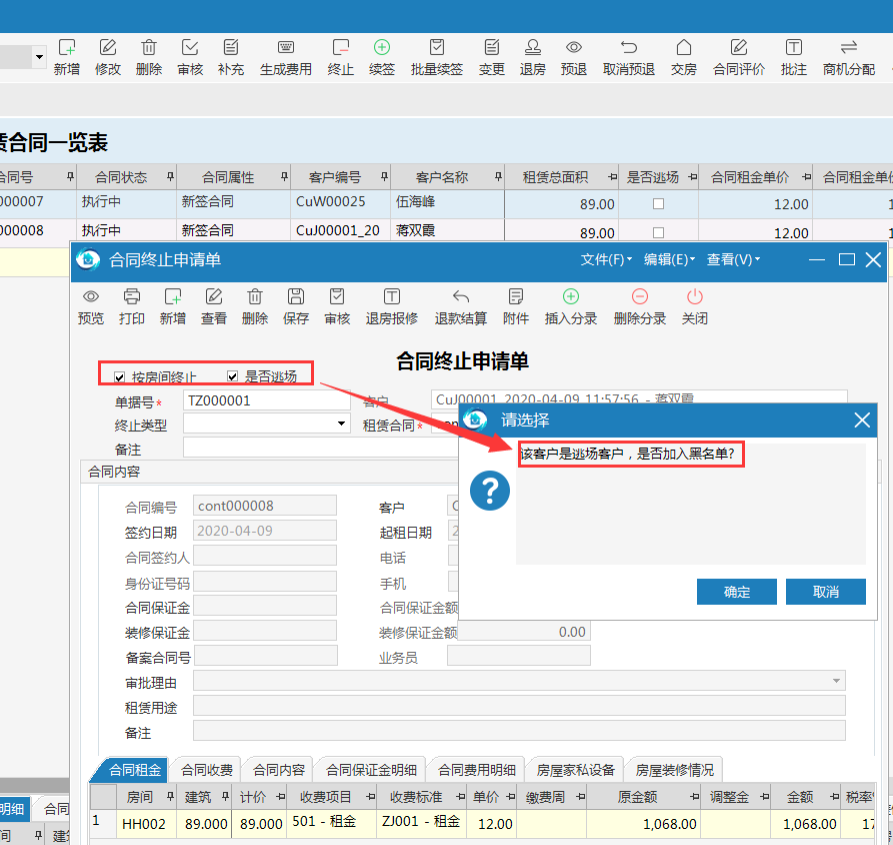
Task: Switch to the 合同保证金明细 tab
Action: click(371, 770)
